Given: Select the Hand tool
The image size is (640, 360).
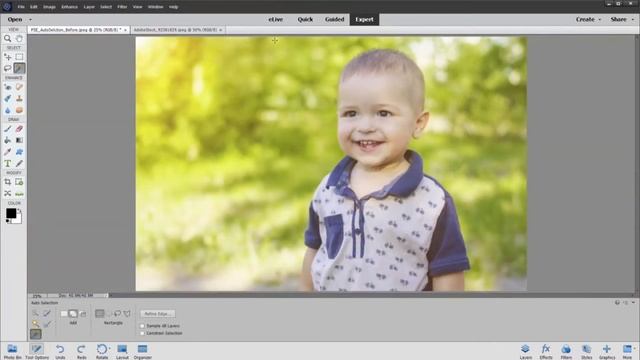Looking at the screenshot, I should [19, 38].
